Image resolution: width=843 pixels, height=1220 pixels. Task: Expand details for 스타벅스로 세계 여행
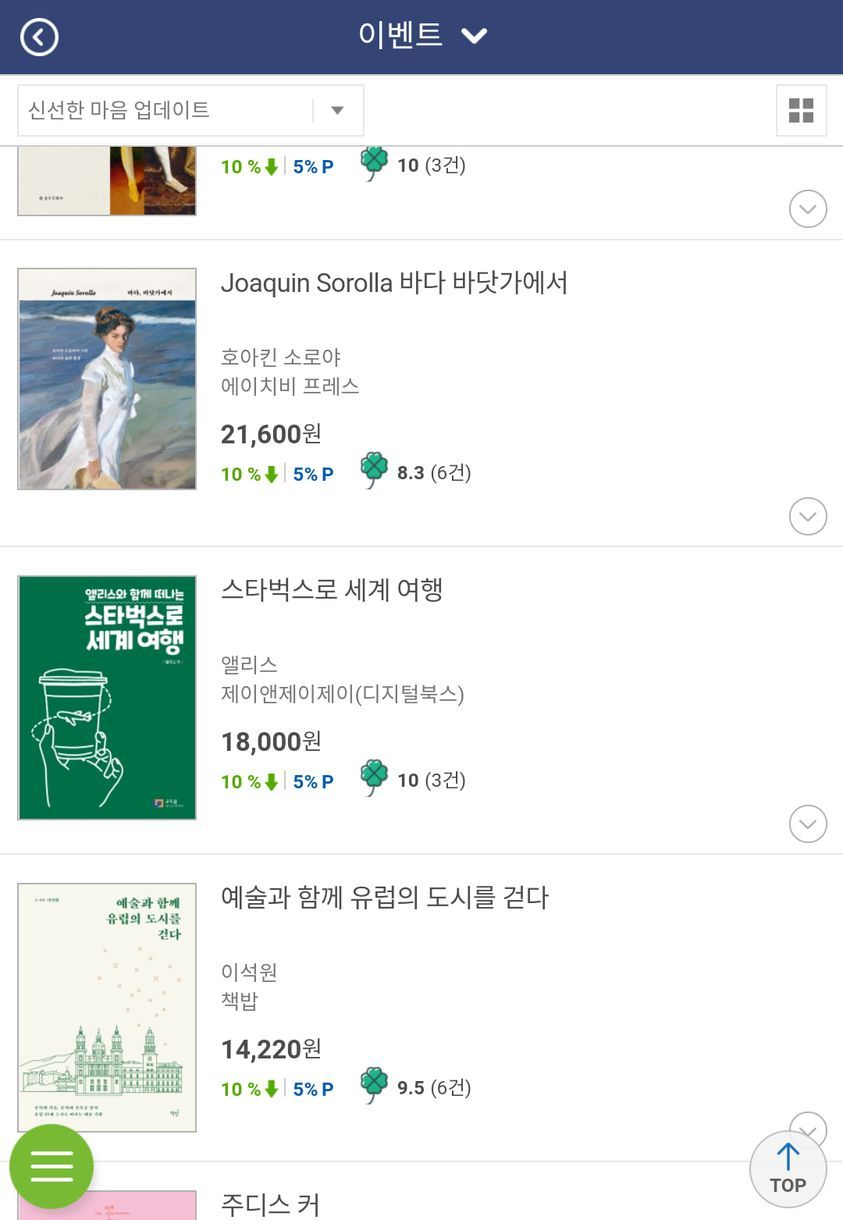808,824
